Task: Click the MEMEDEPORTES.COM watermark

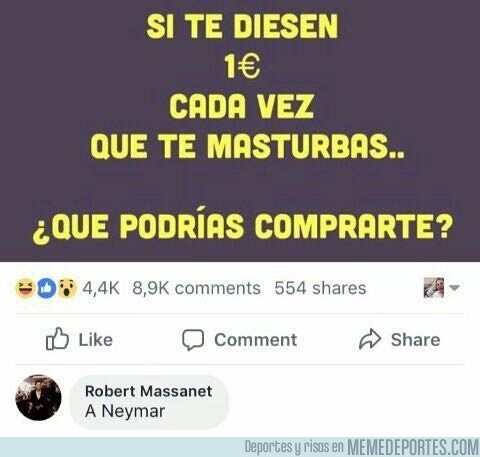Action: click(x=413, y=447)
